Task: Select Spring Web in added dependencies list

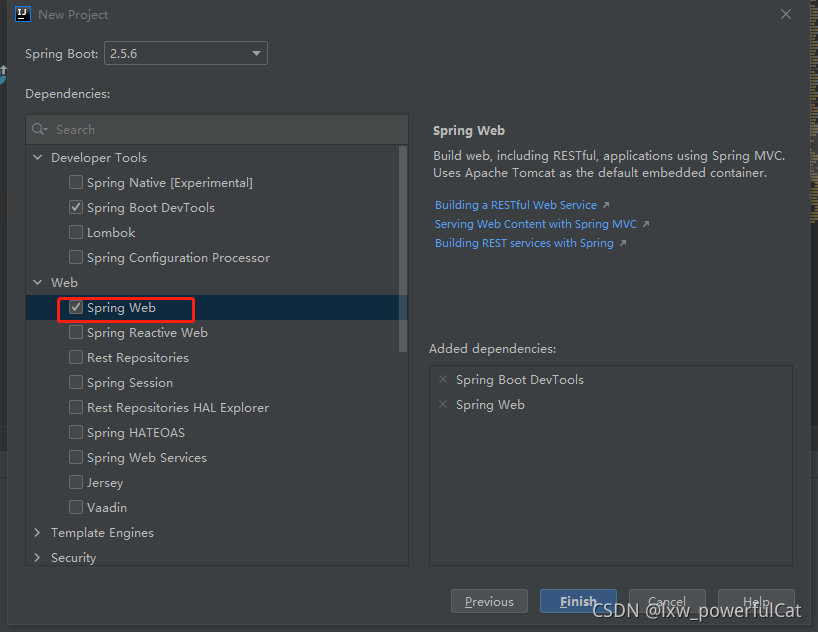Action: [490, 405]
